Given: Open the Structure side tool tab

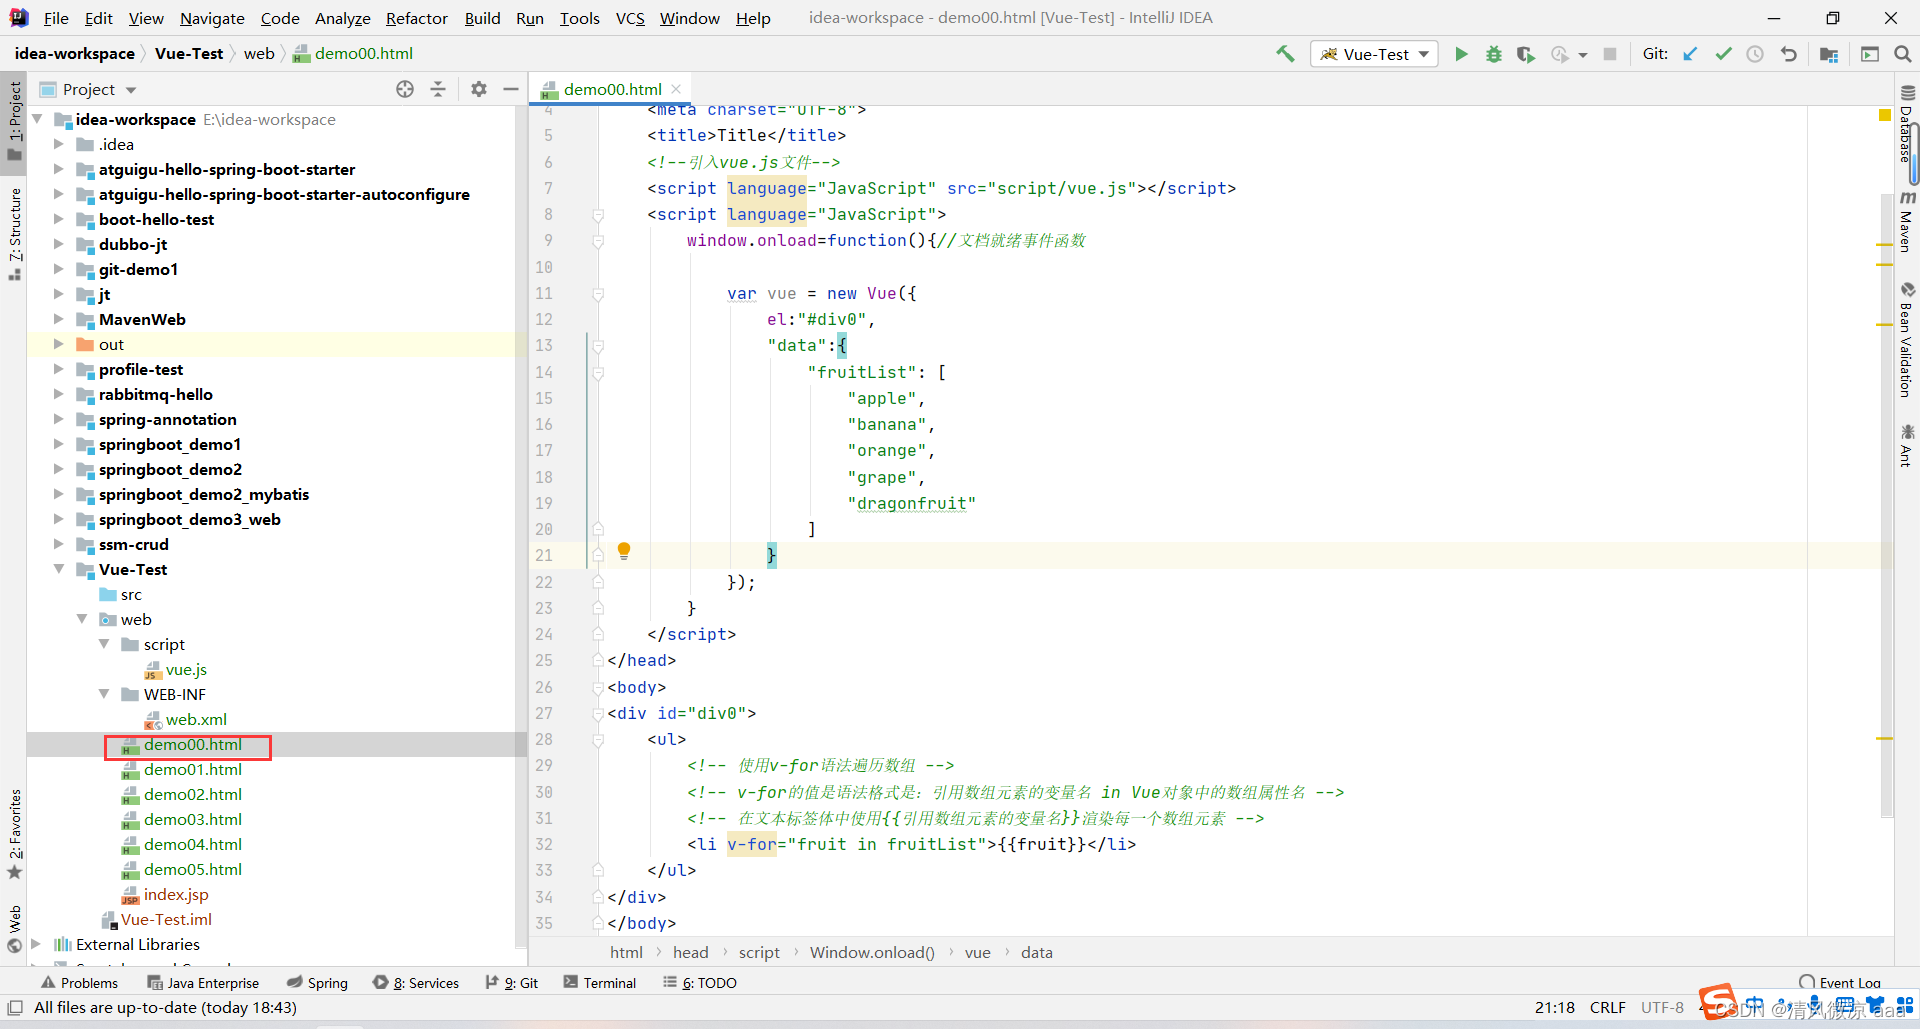Looking at the screenshot, I should [14, 234].
